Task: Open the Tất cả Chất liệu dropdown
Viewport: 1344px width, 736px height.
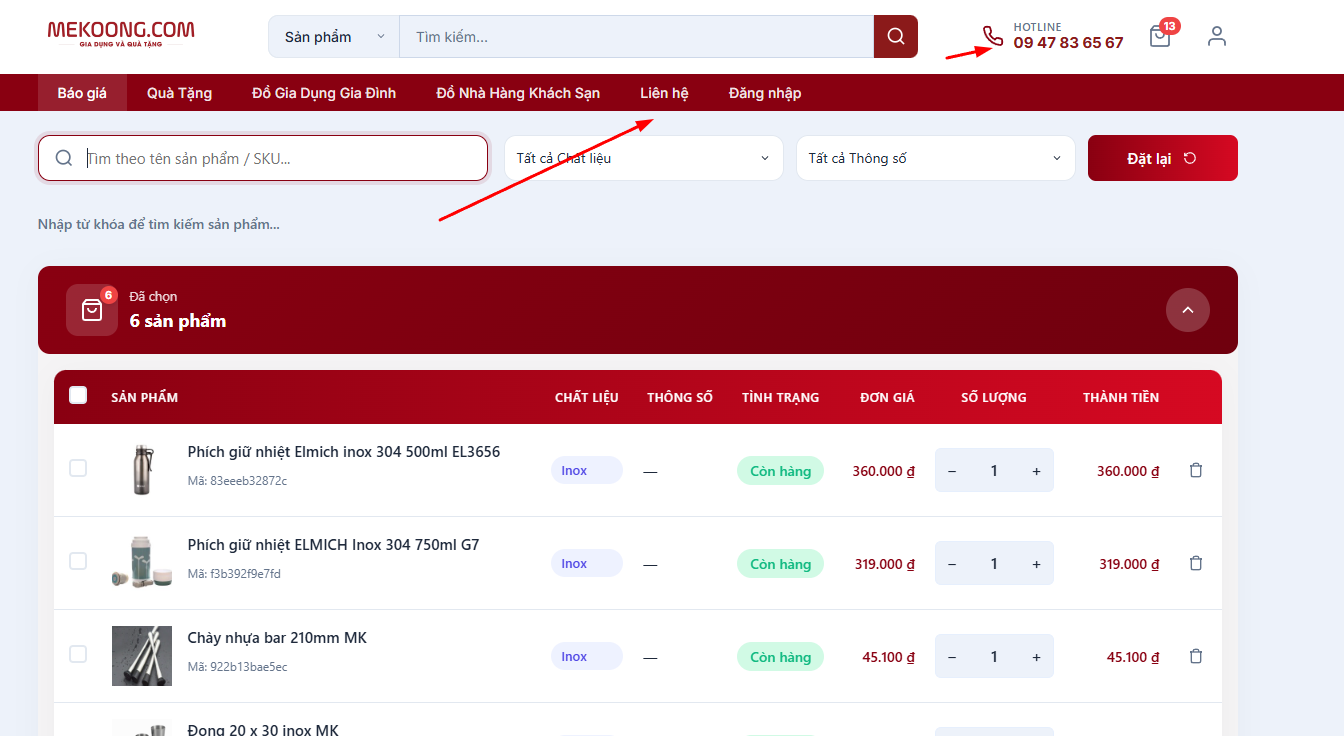Action: 643,158
